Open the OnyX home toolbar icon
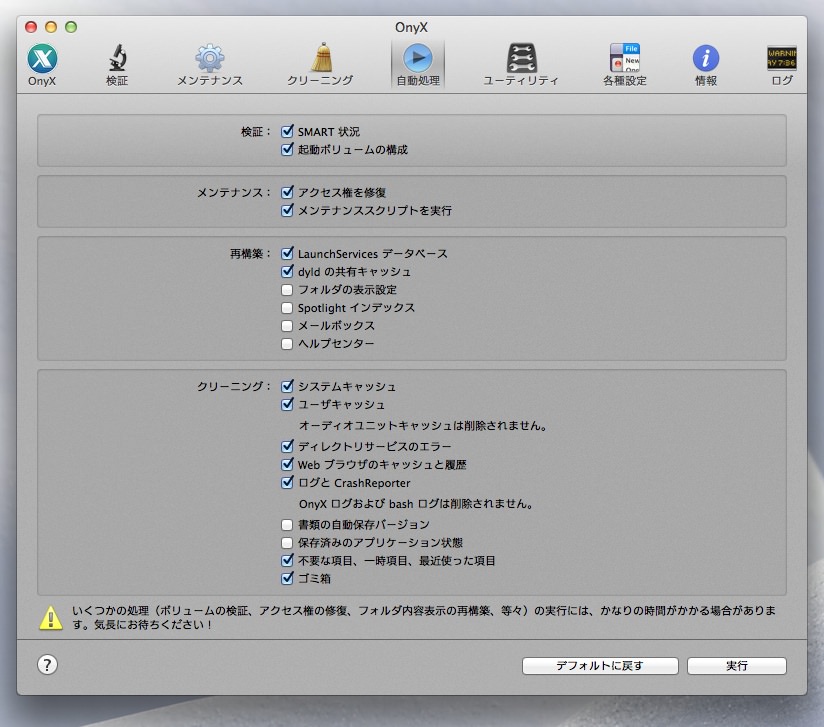Image resolution: width=824 pixels, height=727 pixels. pyautogui.click(x=42, y=65)
